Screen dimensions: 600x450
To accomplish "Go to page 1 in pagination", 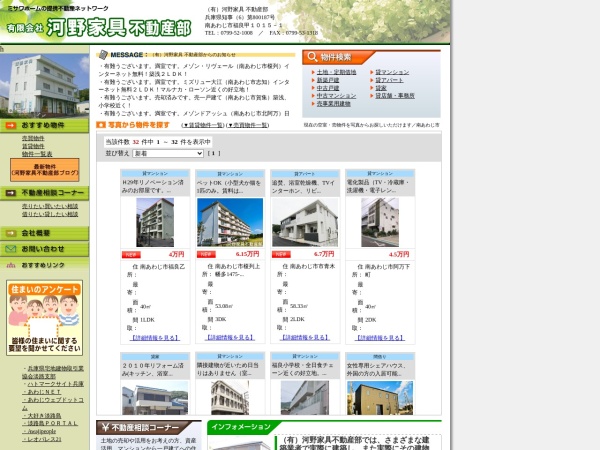I will [x=214, y=153].
